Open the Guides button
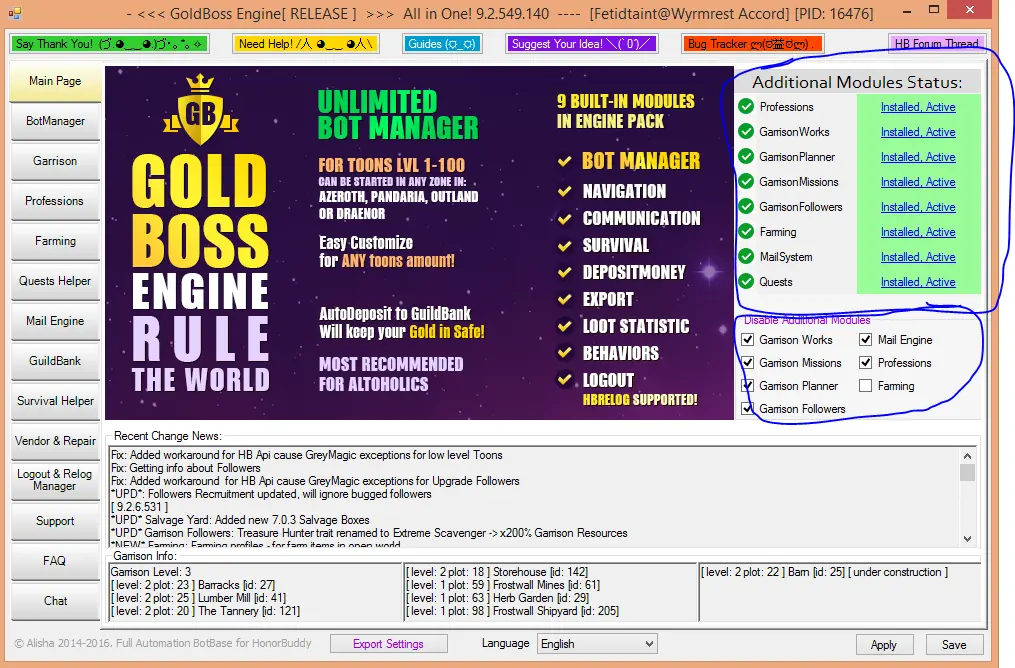 coord(442,43)
